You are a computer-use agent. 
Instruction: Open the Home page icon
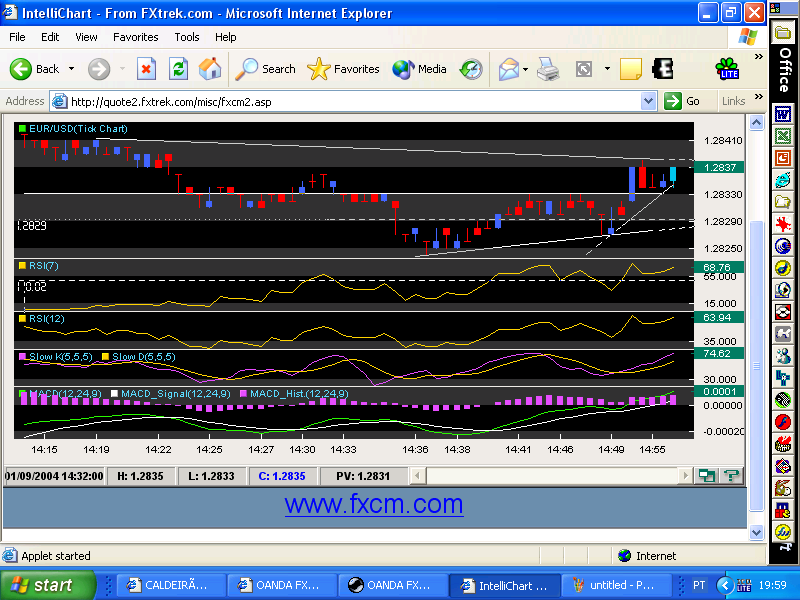pos(210,69)
